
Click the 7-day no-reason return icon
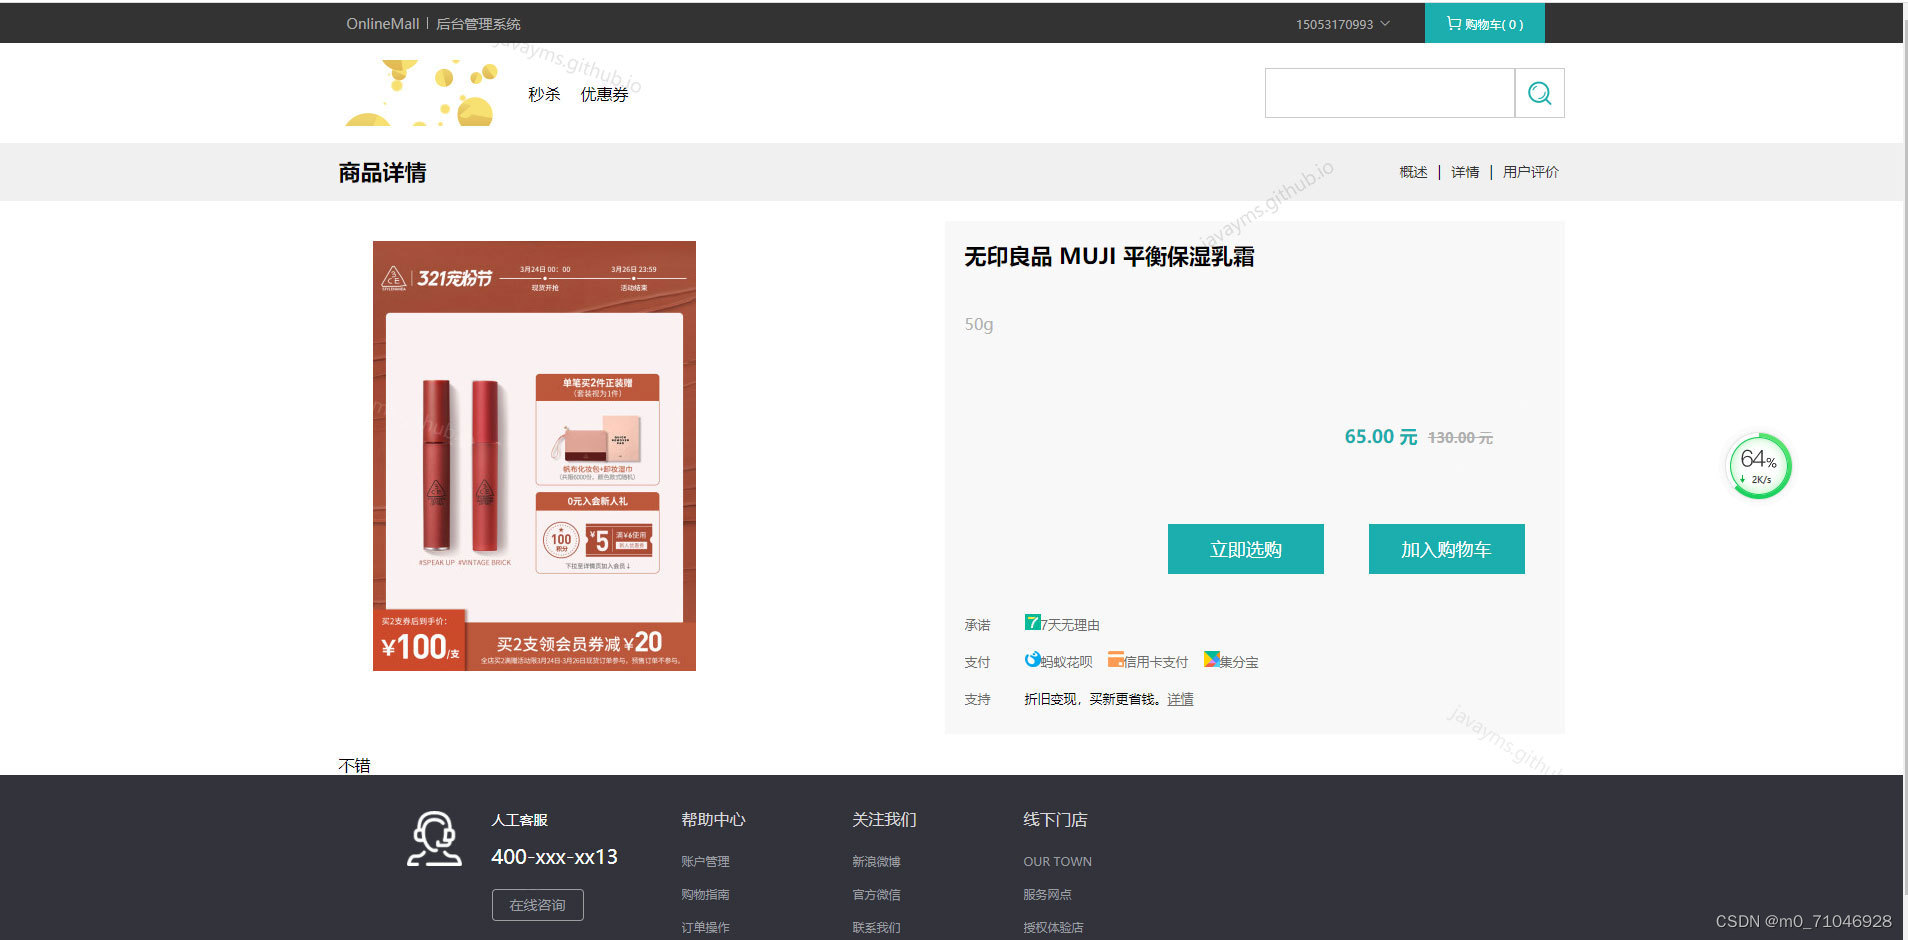(1032, 622)
